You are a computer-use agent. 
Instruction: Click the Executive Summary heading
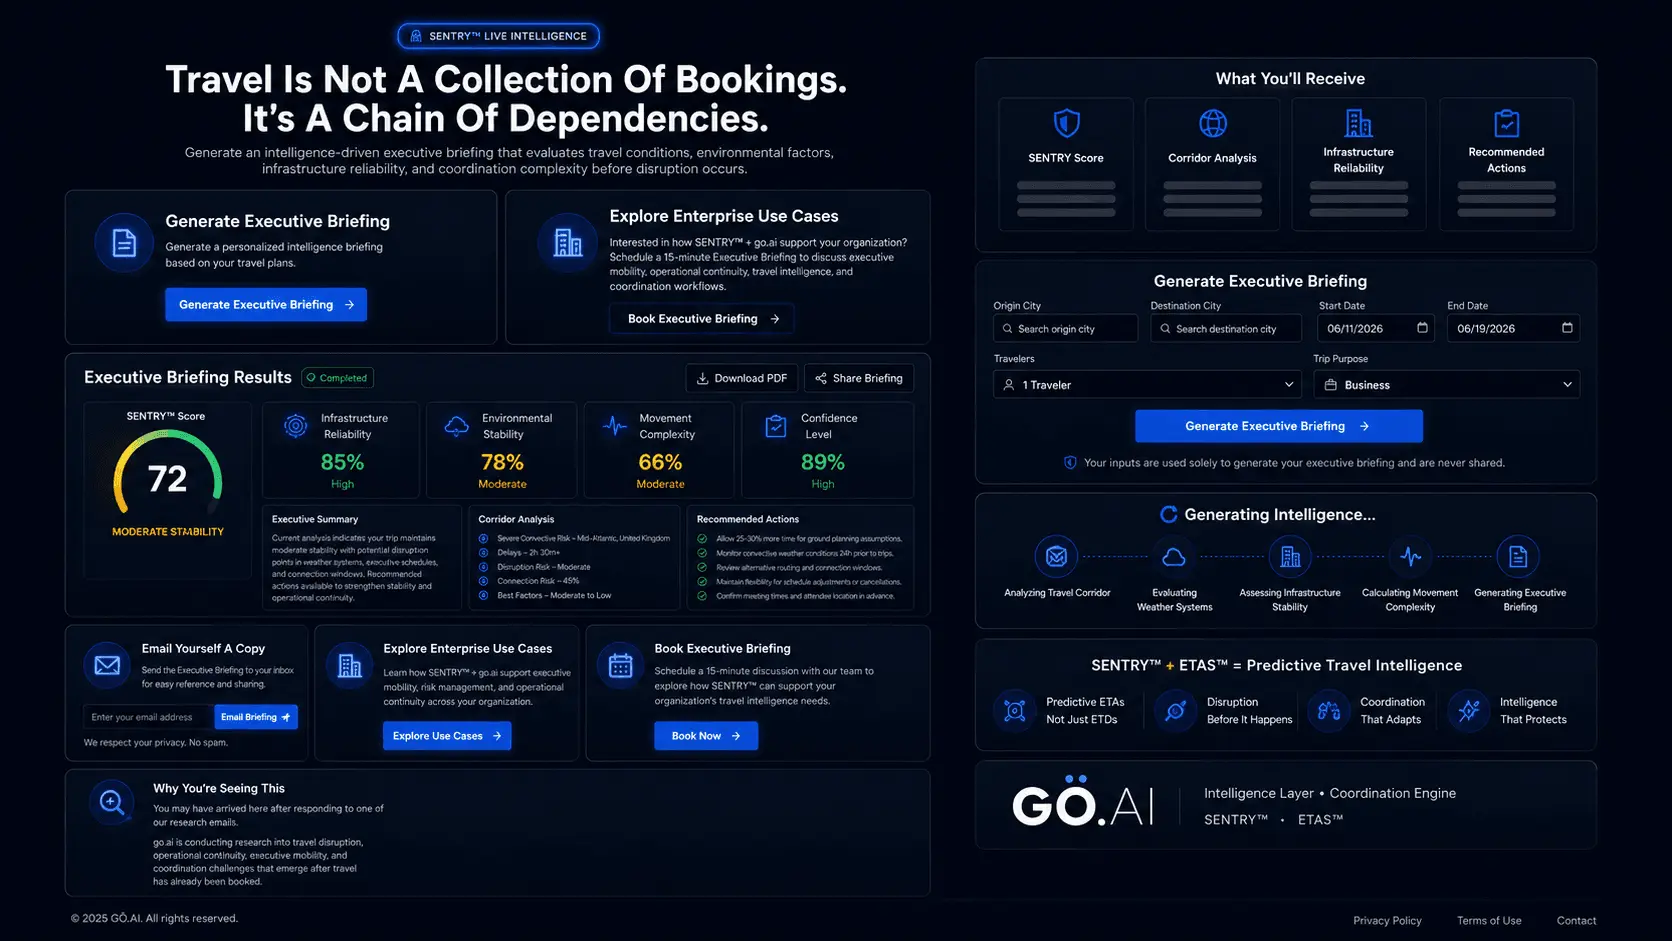315,520
